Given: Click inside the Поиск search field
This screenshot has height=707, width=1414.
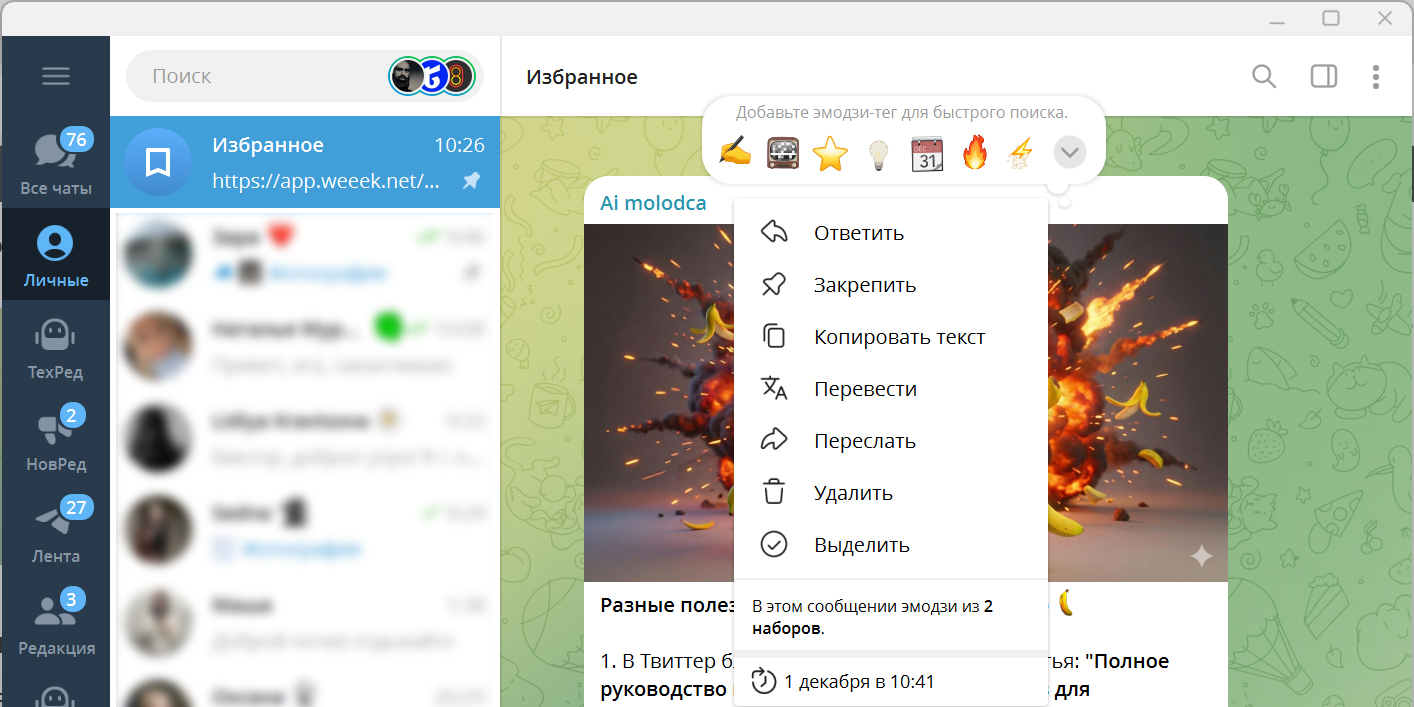Looking at the screenshot, I should pos(250,75).
